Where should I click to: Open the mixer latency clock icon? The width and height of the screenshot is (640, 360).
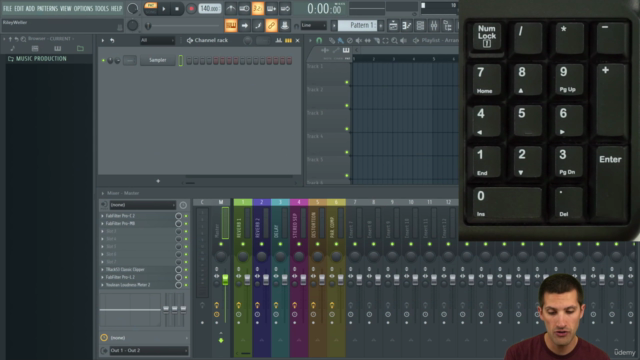(x=183, y=205)
